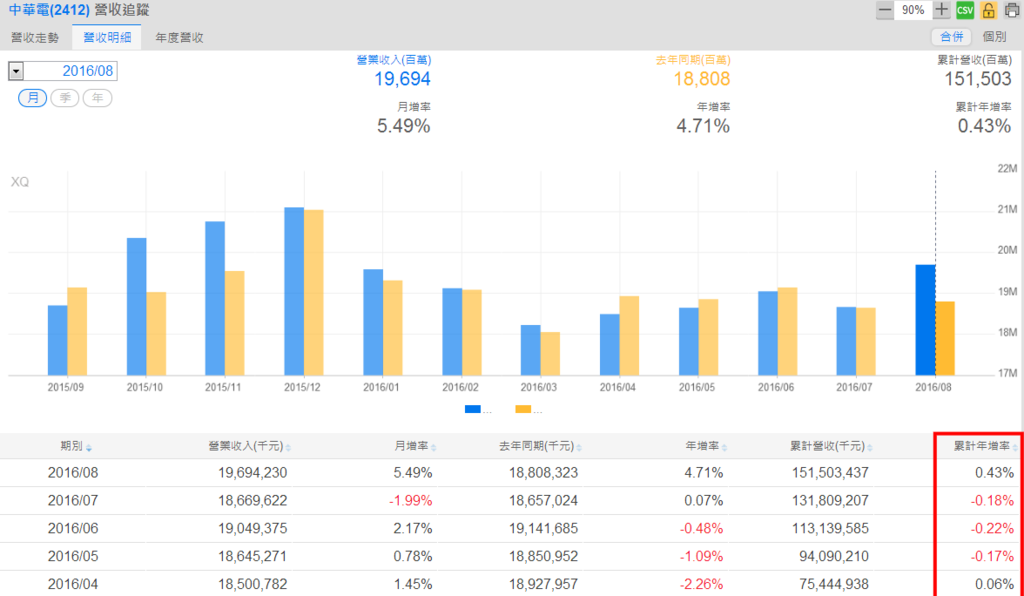Click the revenue value 19,694,230

[253, 473]
